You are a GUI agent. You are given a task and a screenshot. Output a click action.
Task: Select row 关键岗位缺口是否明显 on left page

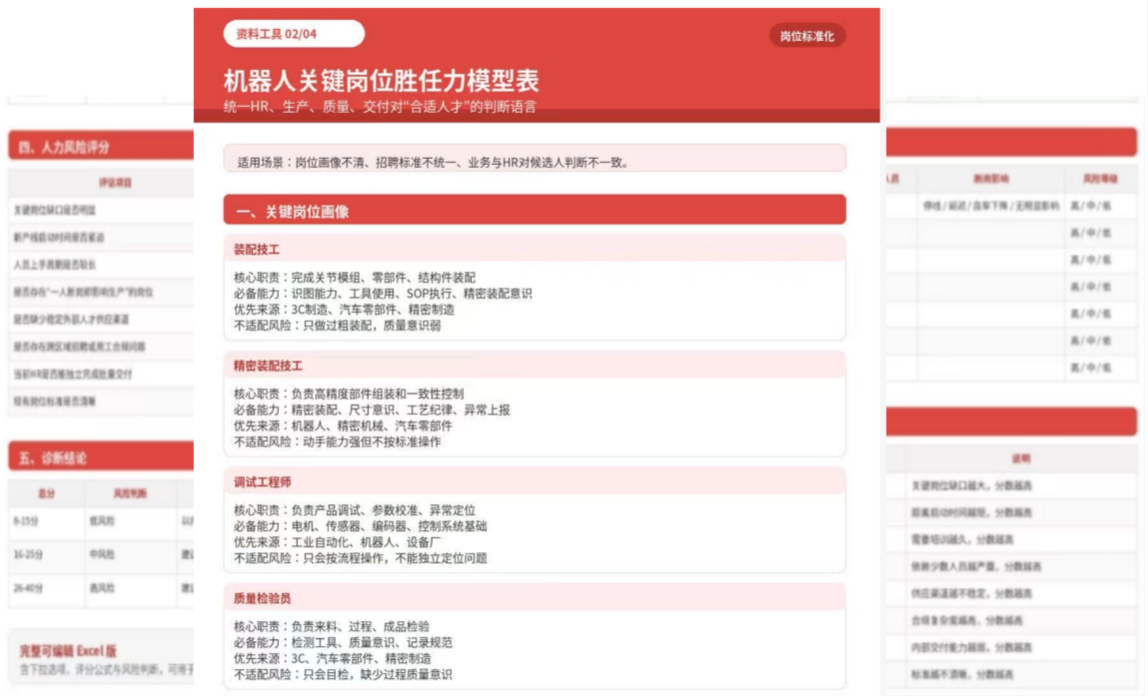[x=101, y=210]
